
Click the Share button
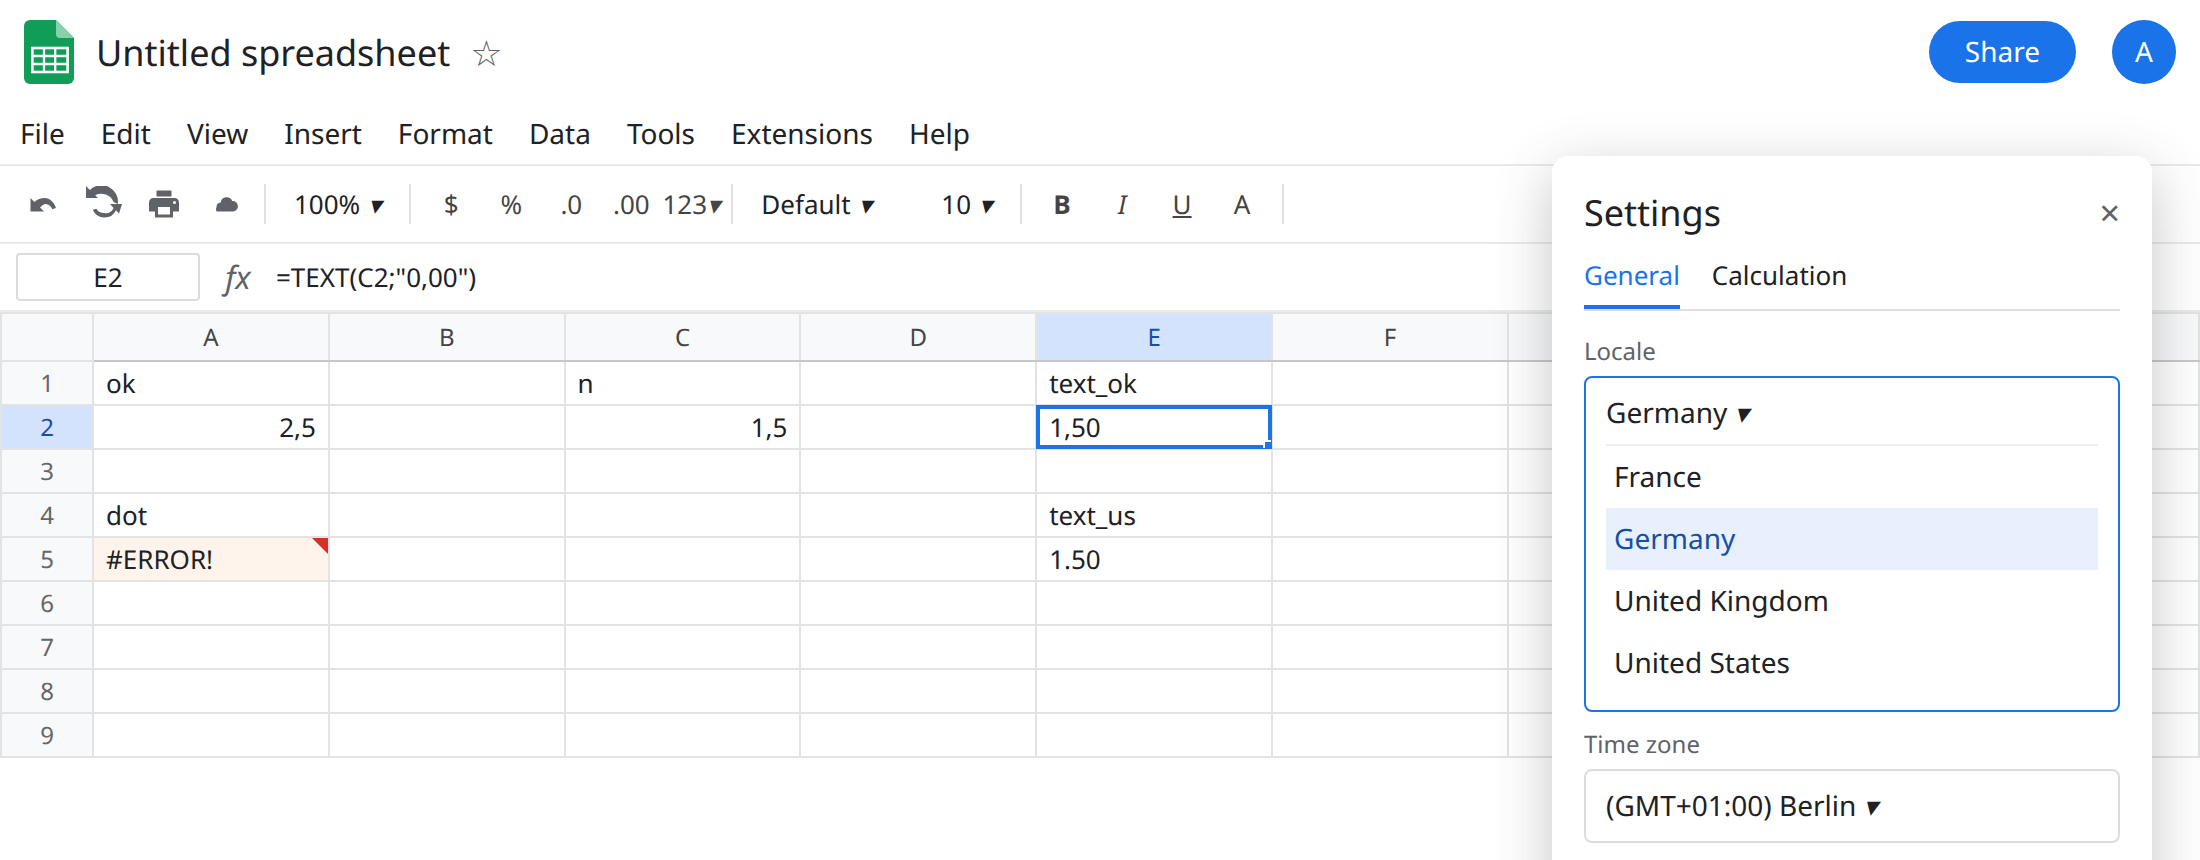[2002, 52]
